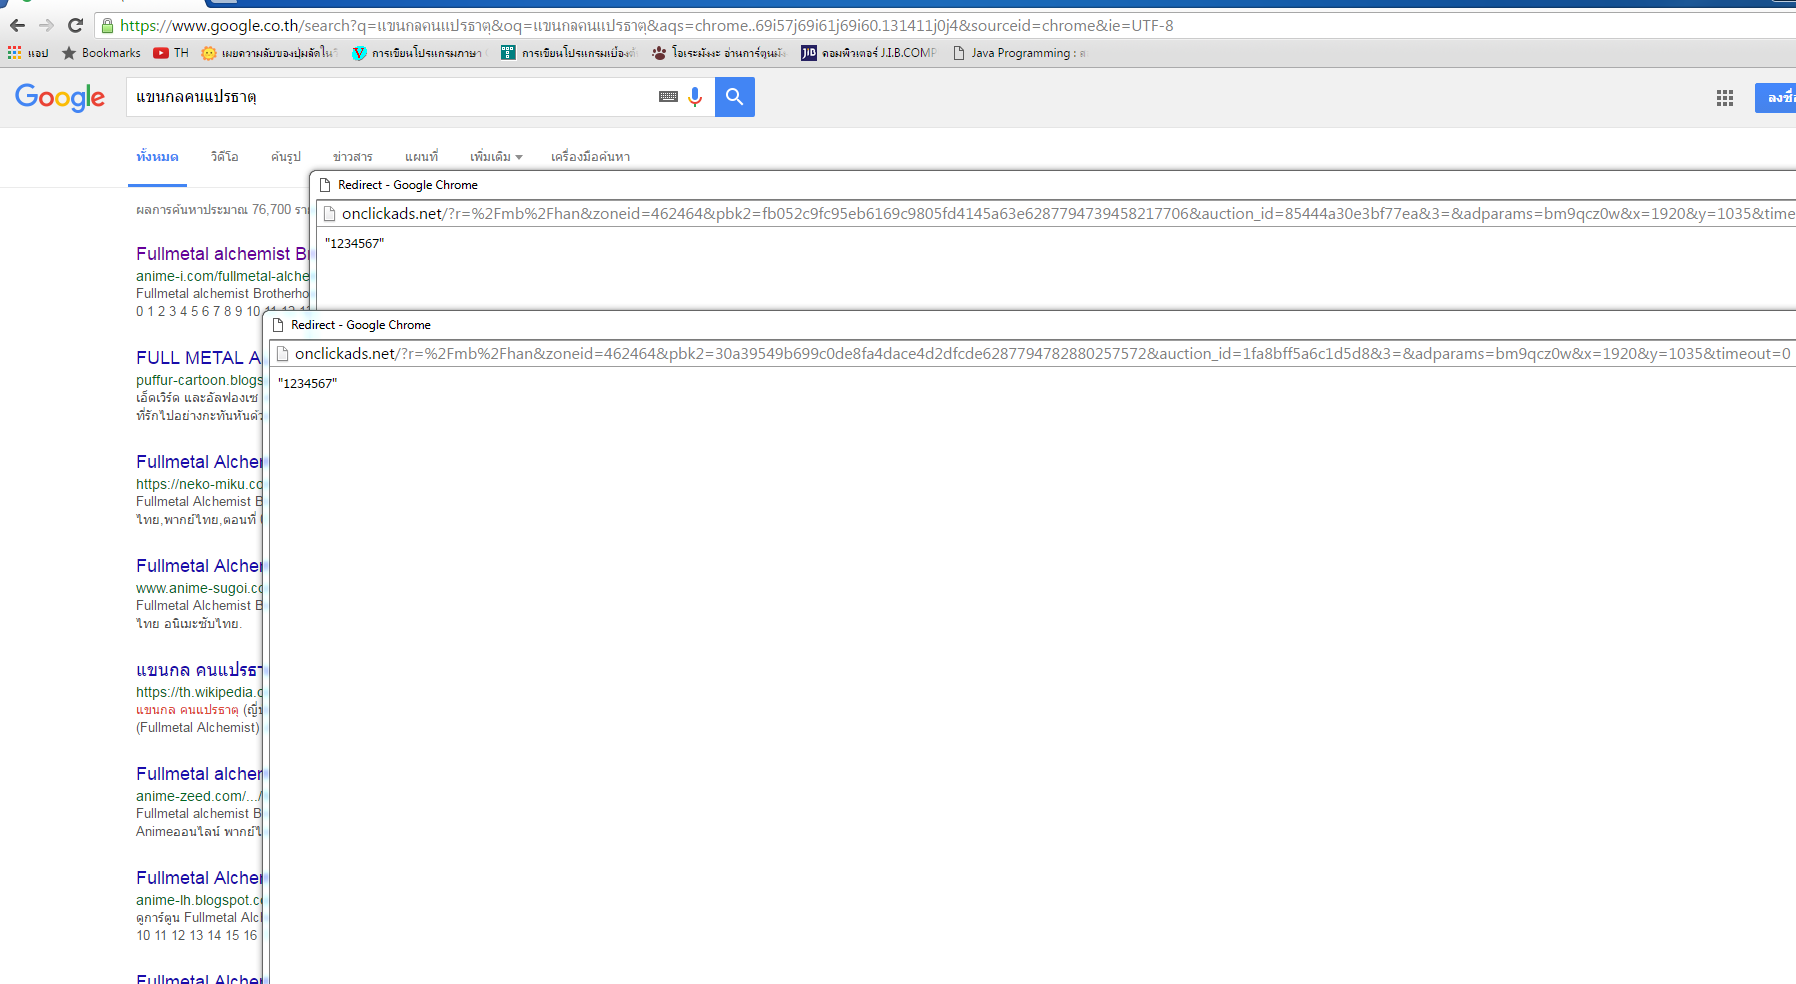Go back using the browser Back arrow
The image size is (1796, 984).
[x=17, y=25]
